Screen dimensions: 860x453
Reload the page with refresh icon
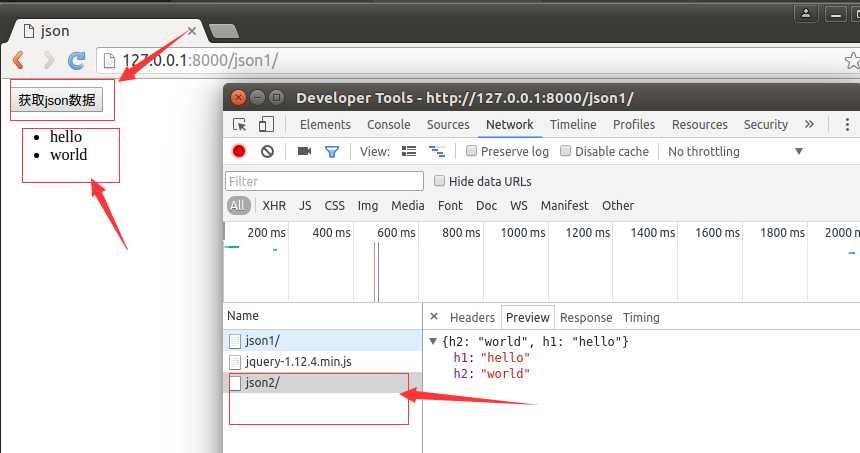[76, 60]
